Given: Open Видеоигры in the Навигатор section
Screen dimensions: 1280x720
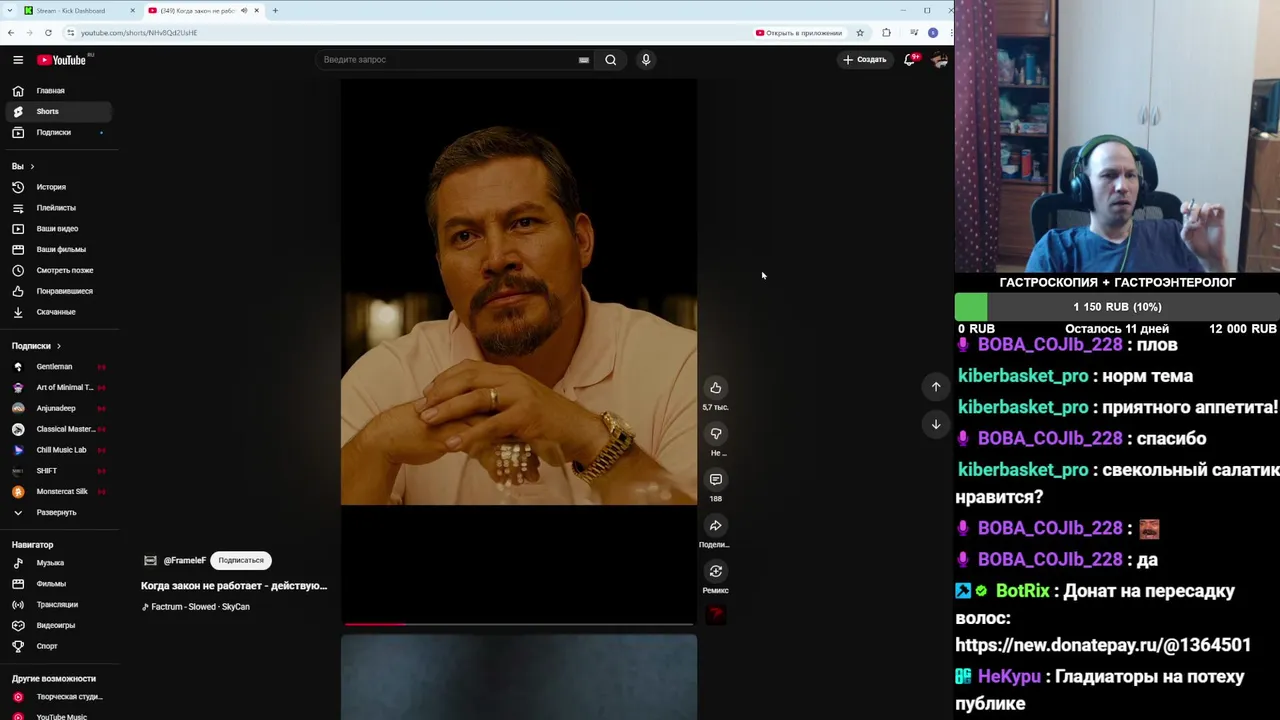Looking at the screenshot, I should click(58, 626).
